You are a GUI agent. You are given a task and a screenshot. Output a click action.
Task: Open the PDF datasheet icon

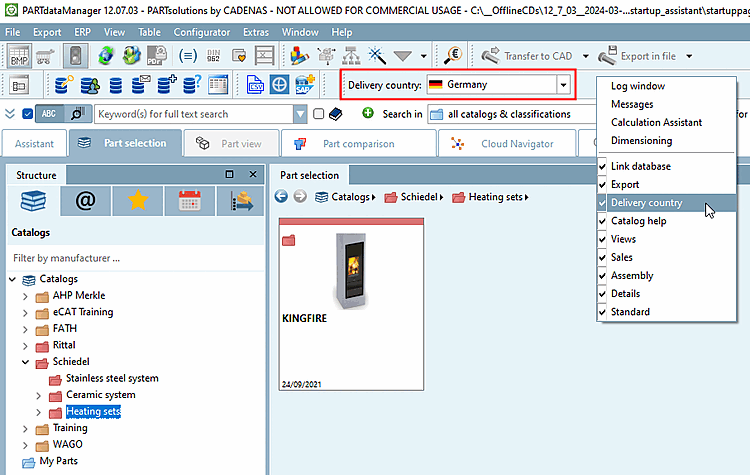(x=156, y=56)
